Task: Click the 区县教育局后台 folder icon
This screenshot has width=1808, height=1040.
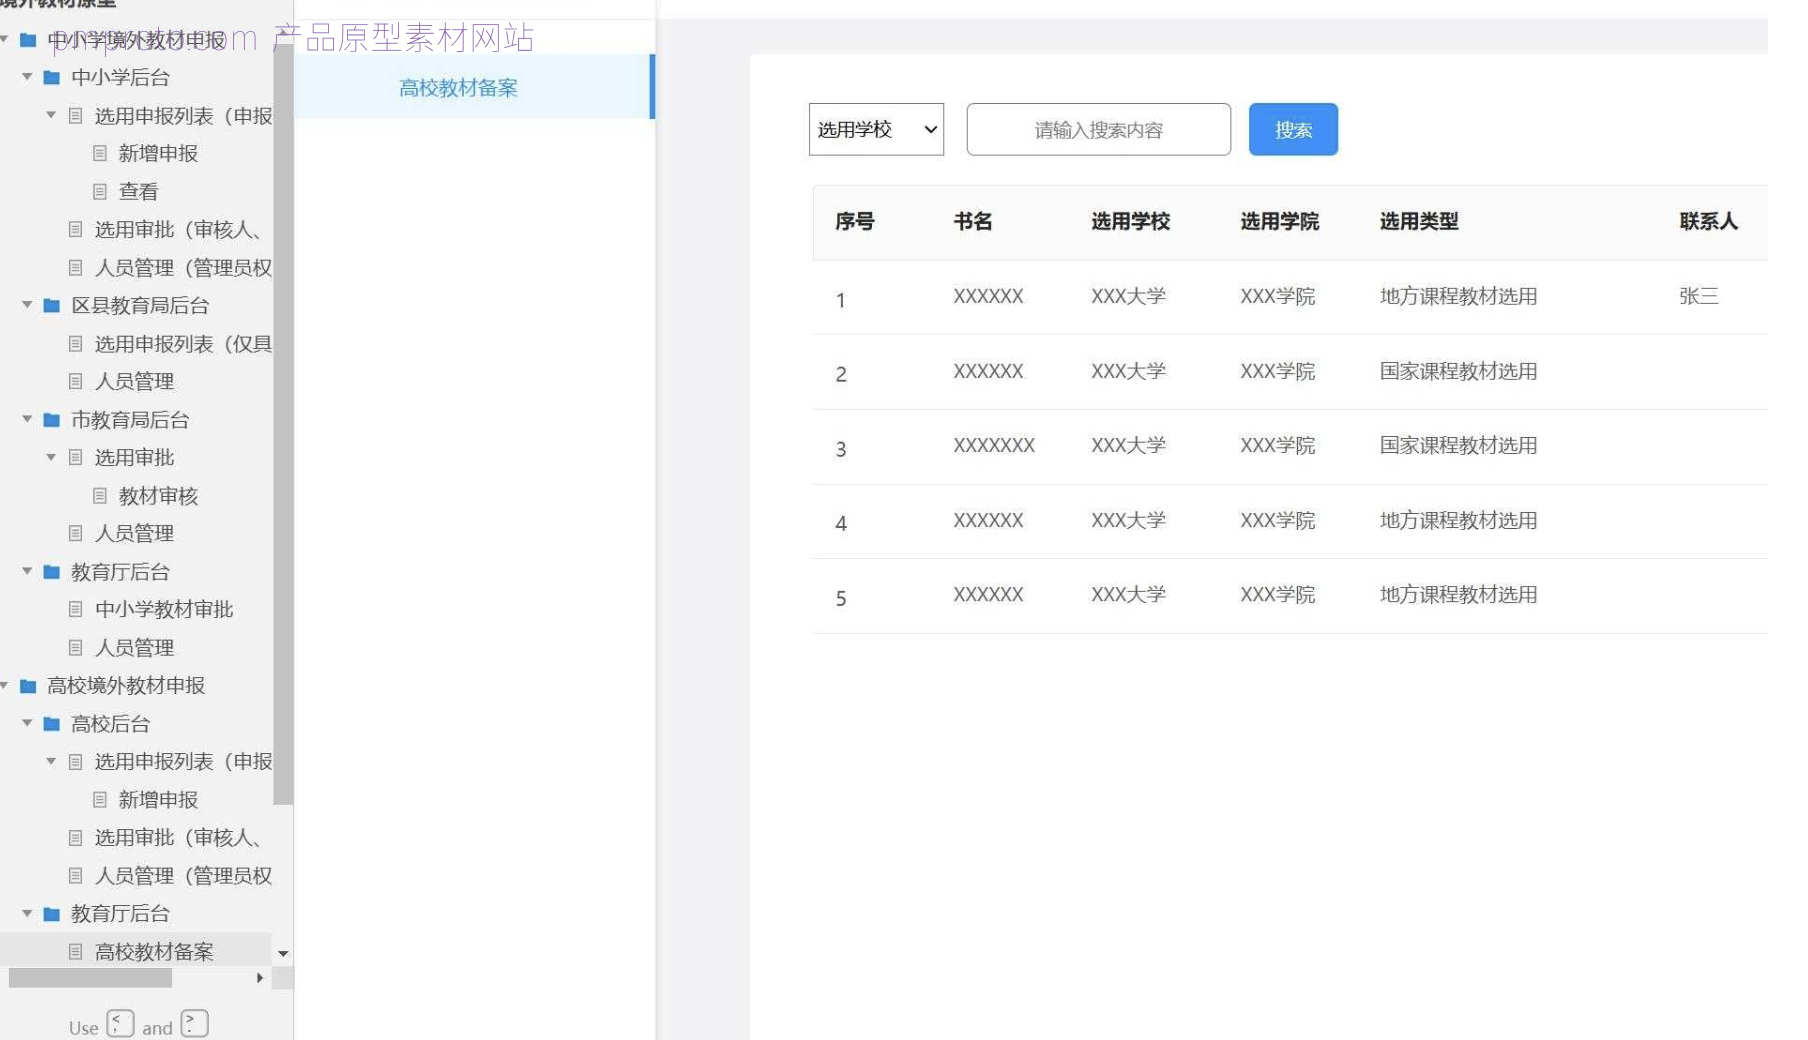Action: pos(52,306)
